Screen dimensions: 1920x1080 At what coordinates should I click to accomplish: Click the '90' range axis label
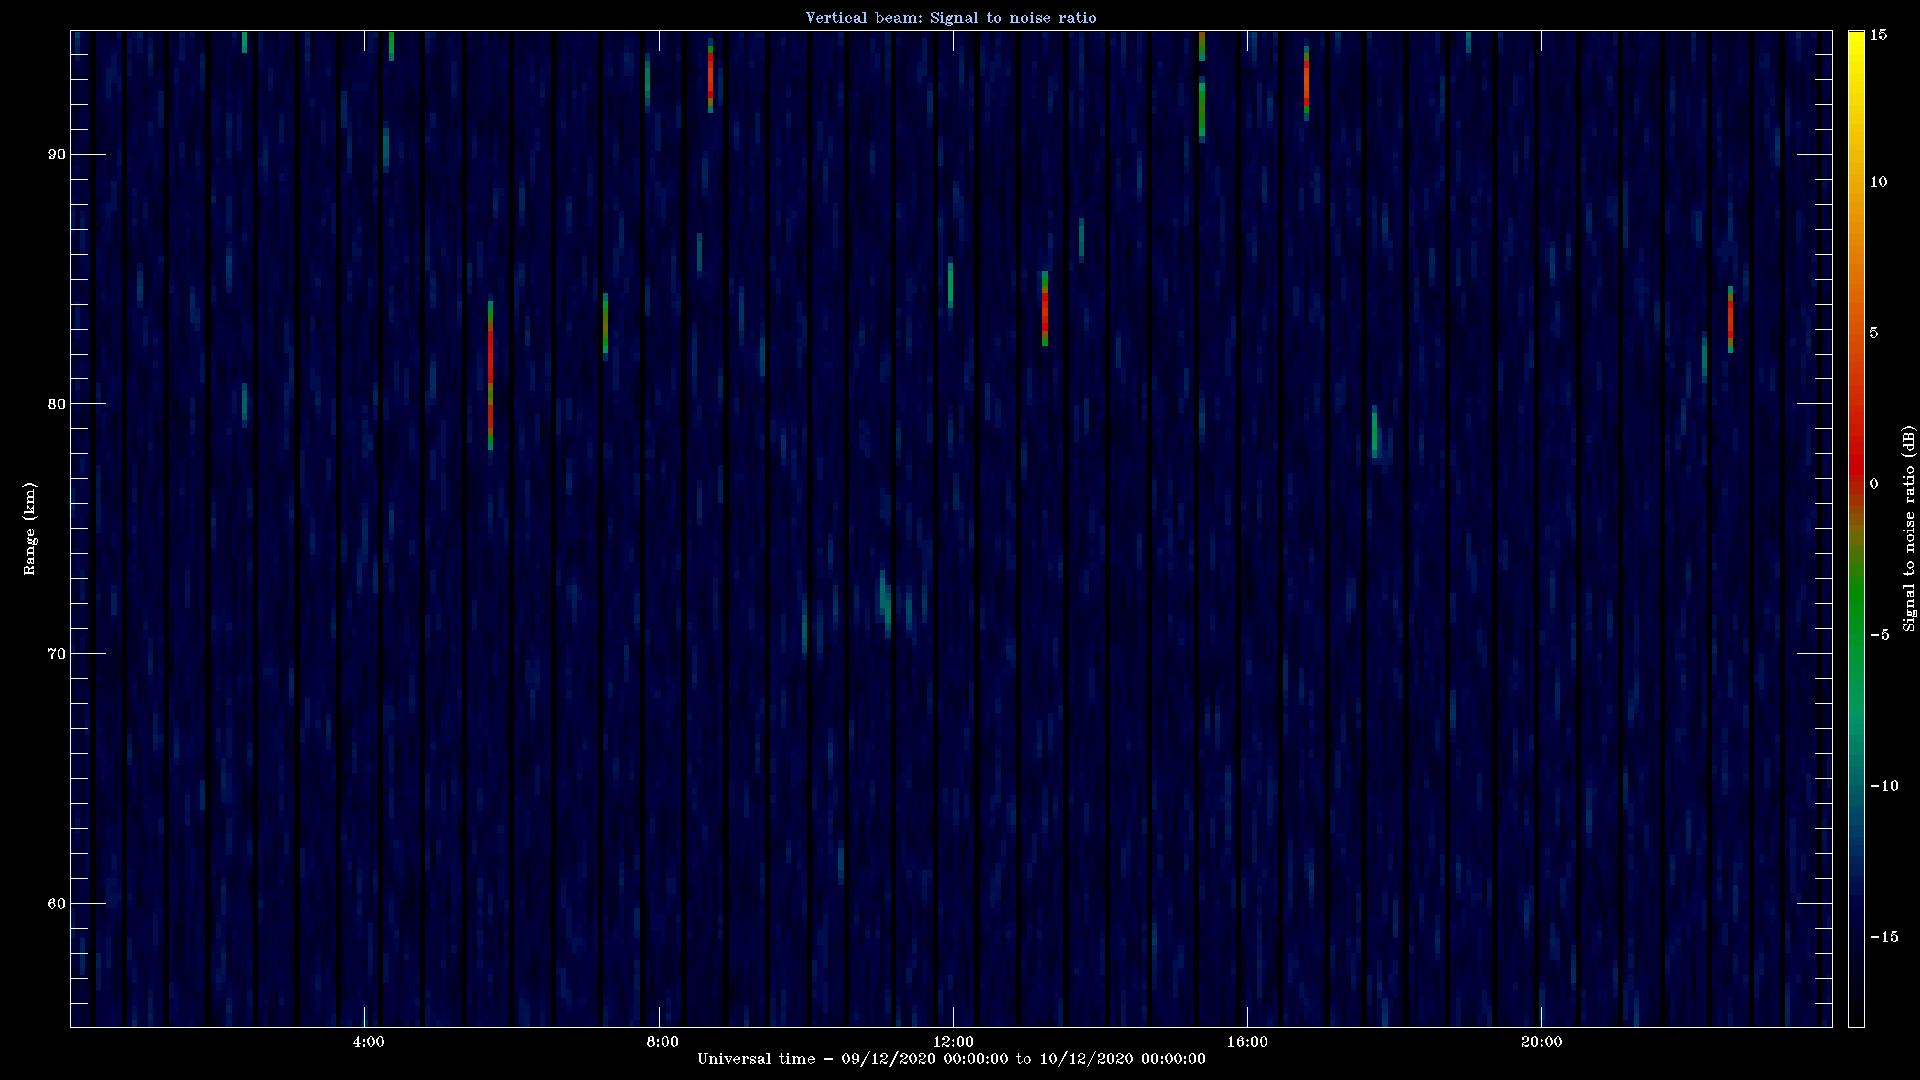coord(57,154)
